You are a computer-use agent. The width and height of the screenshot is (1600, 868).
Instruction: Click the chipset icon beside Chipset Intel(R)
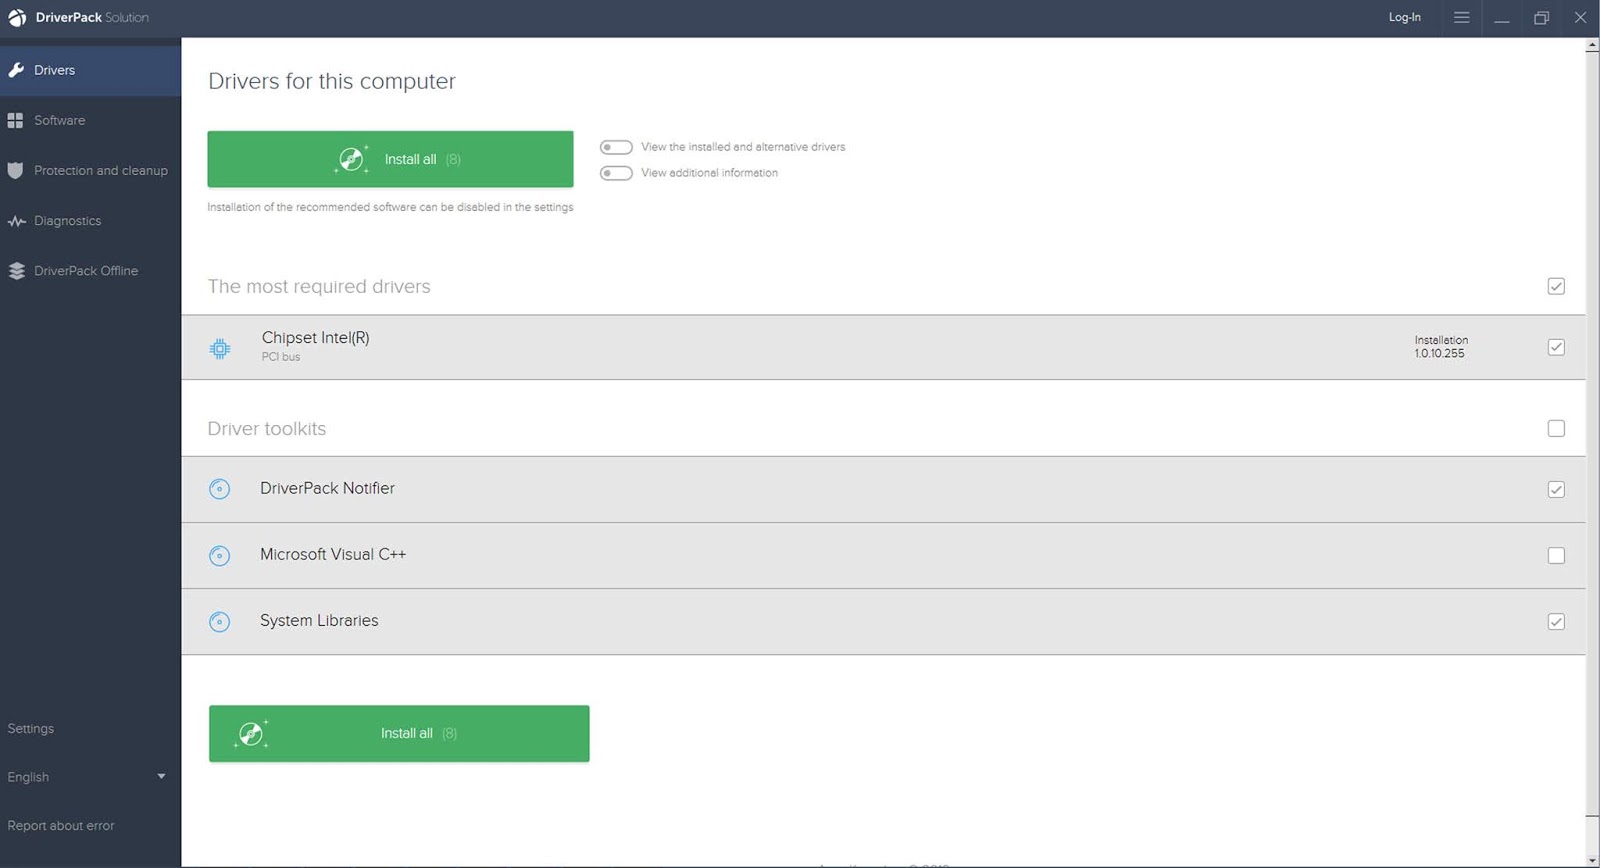(x=220, y=348)
